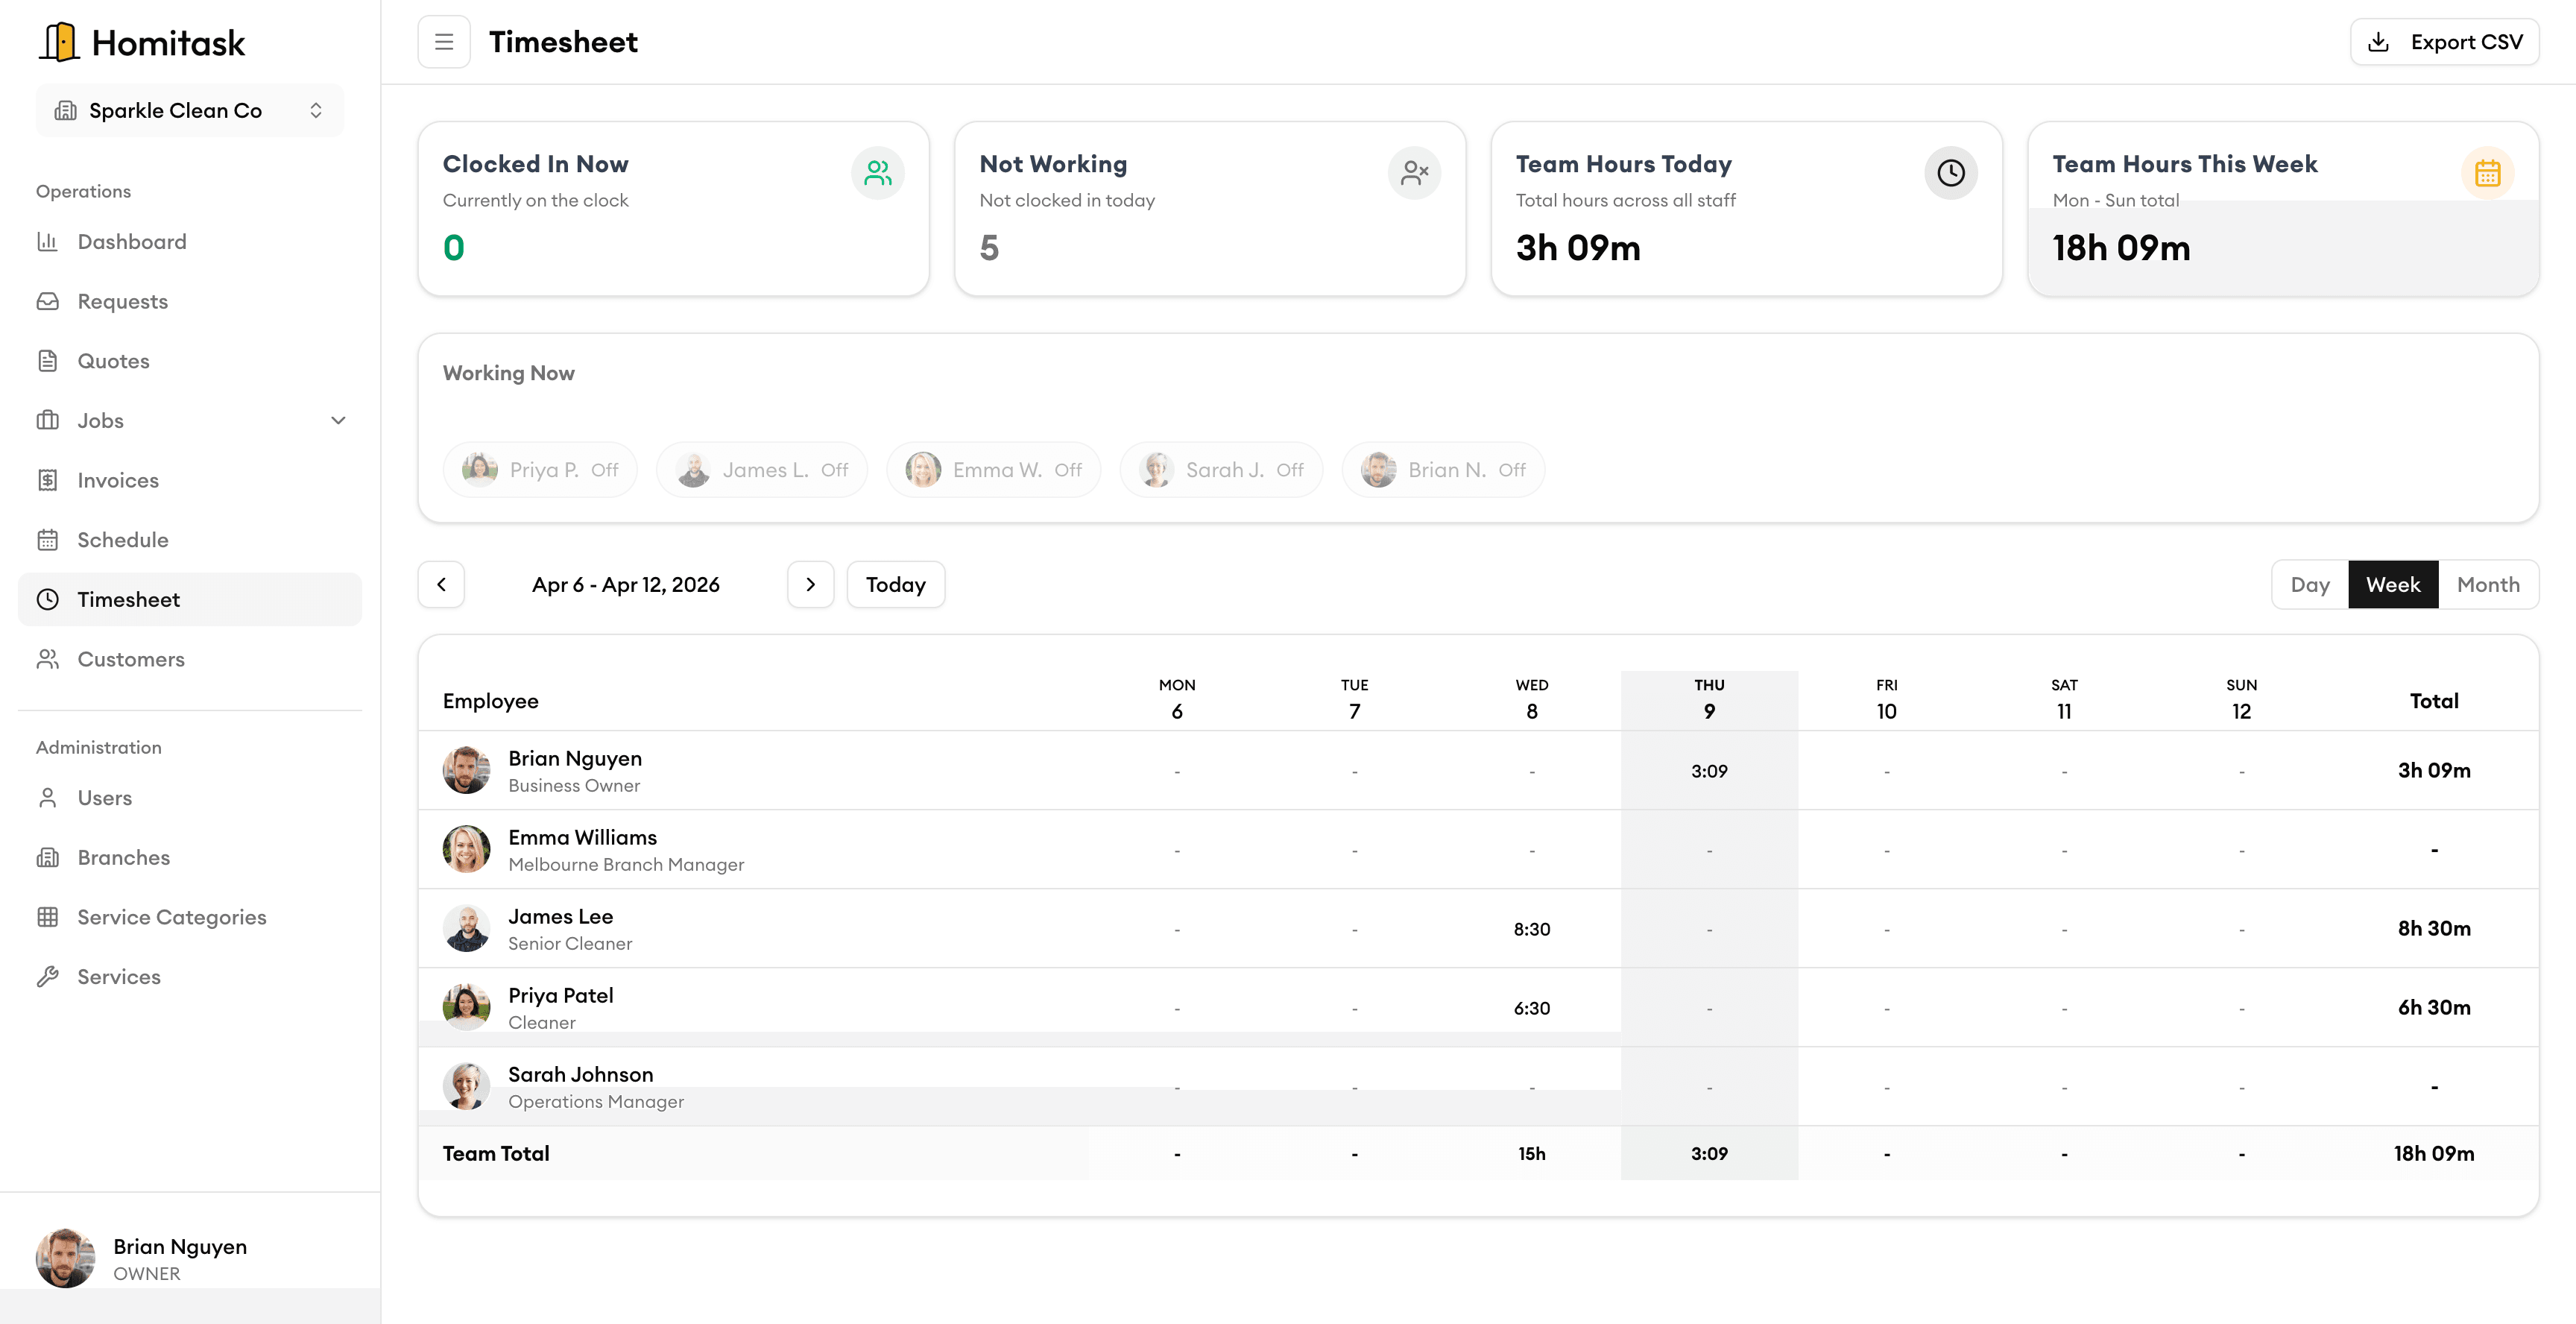Screen dimensions: 2576x1324
Task: Open the Dashboard section
Action: pos(131,241)
